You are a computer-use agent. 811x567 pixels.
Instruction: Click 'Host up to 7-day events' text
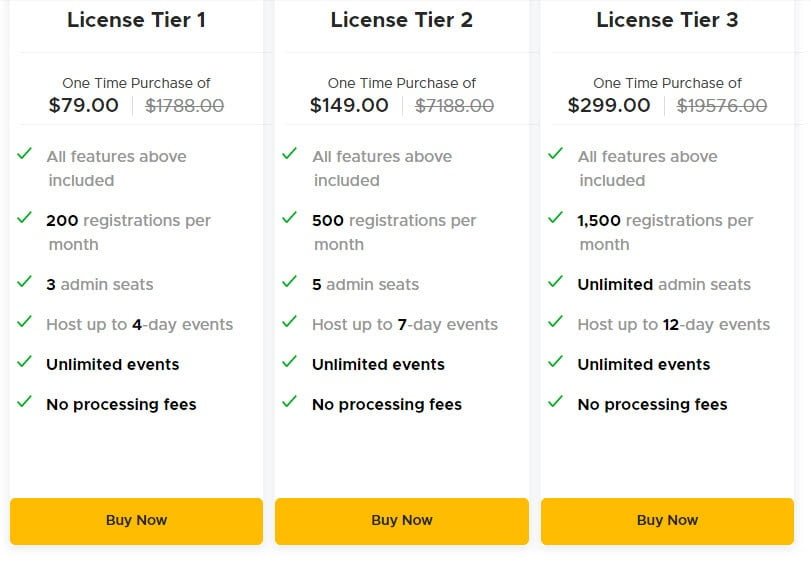click(x=405, y=325)
